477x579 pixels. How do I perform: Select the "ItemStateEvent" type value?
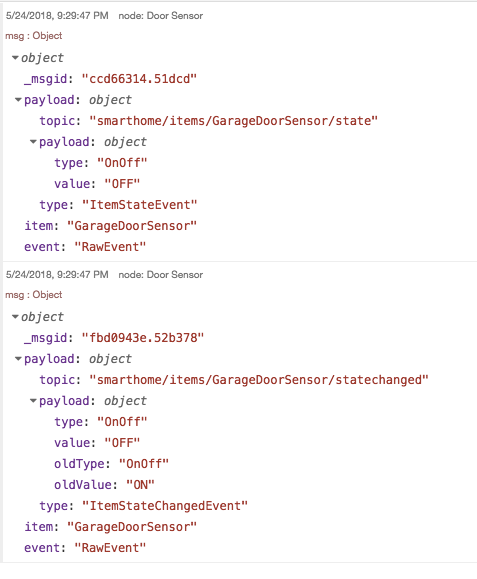[x=140, y=205]
